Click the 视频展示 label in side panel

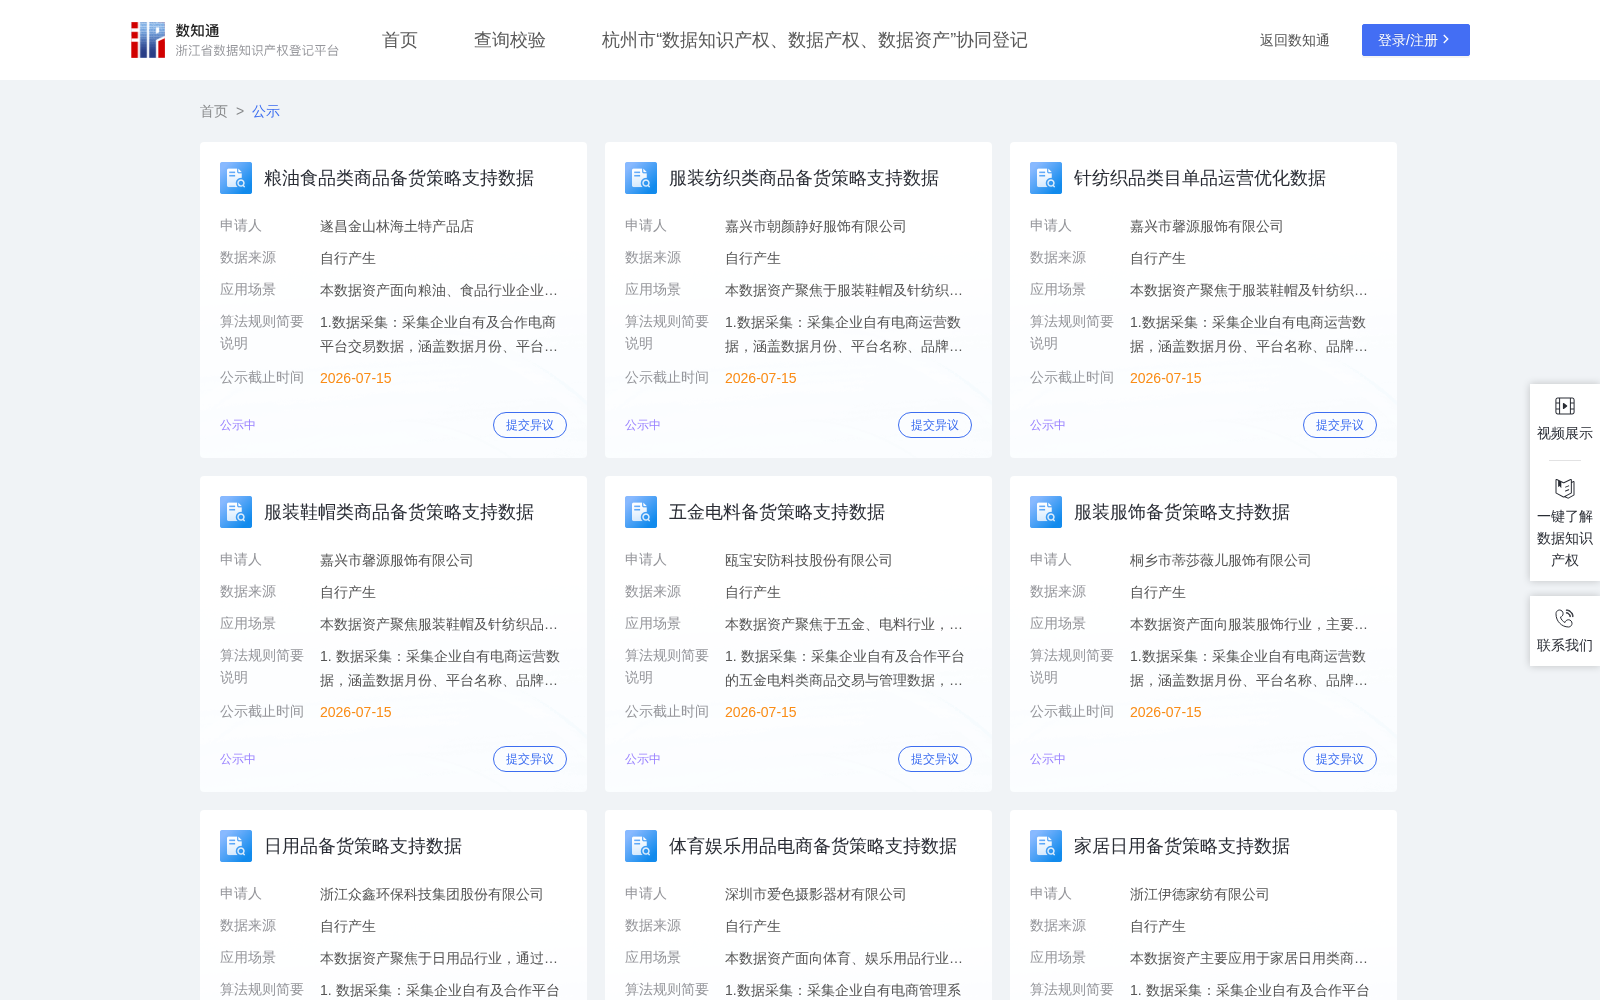(1565, 433)
